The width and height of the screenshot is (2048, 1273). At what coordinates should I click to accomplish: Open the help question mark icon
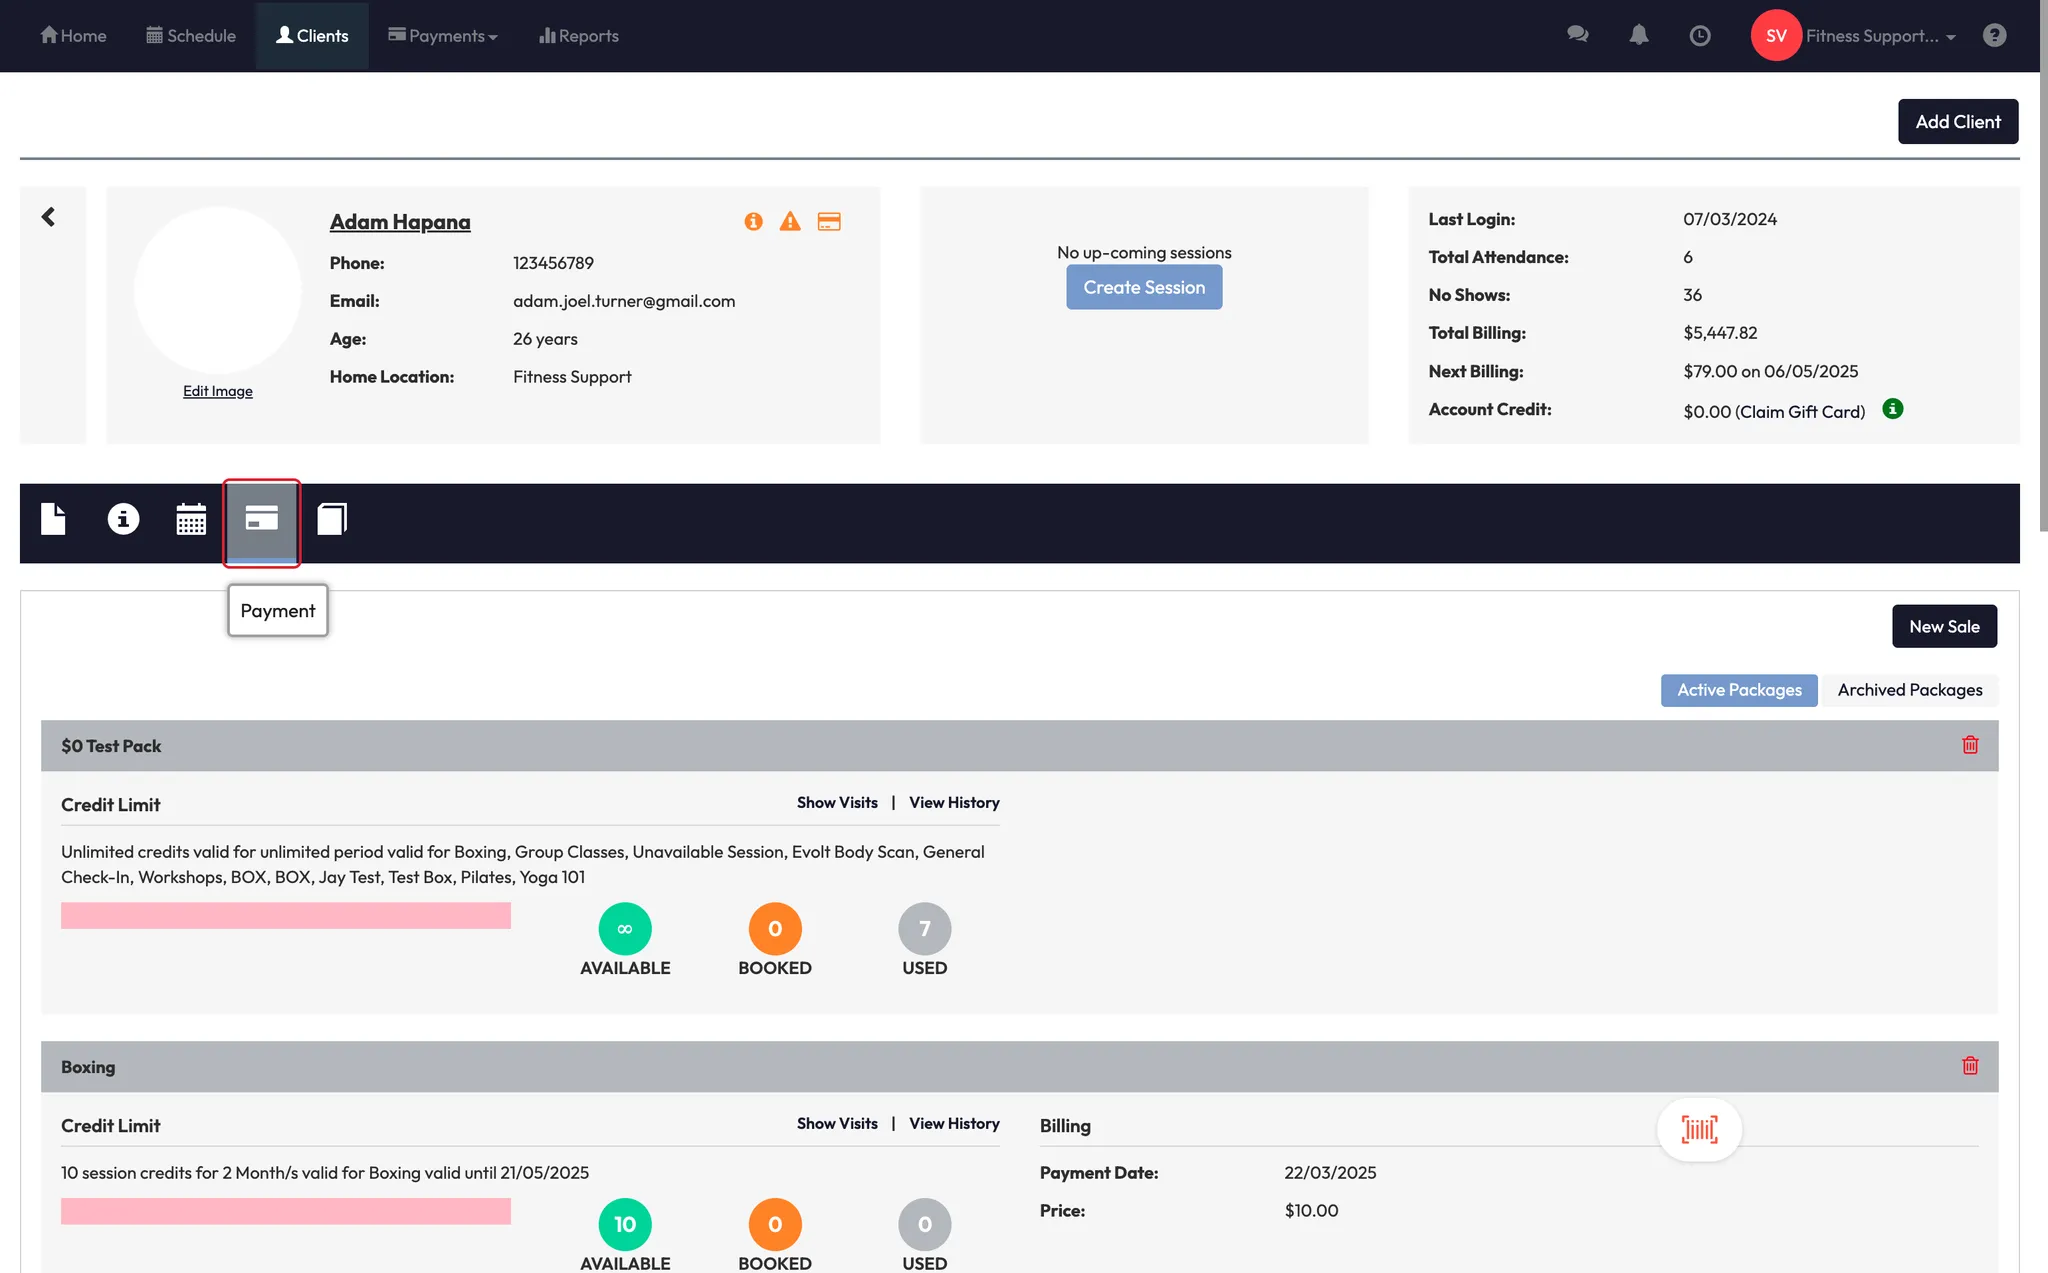(x=1994, y=36)
